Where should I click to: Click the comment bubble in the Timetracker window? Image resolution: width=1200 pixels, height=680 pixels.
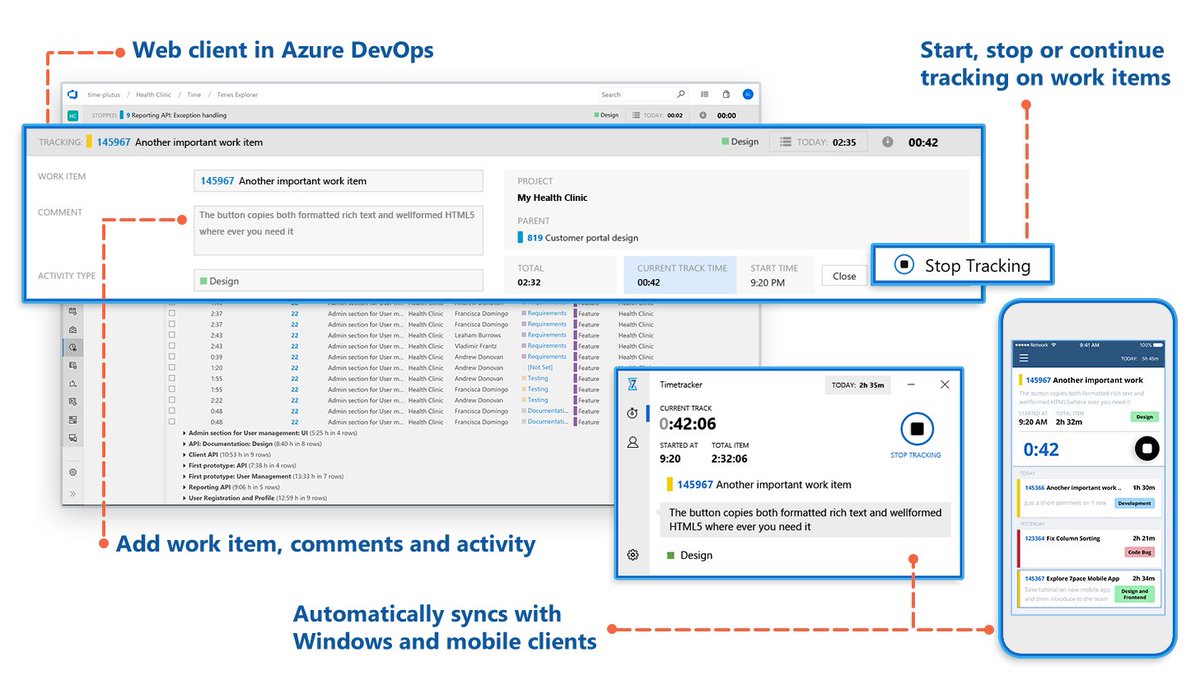coord(804,519)
